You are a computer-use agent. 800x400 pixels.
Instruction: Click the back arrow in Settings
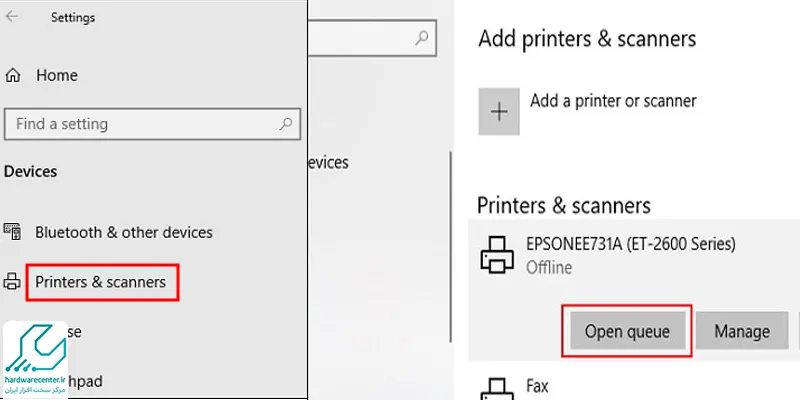pos(11,16)
